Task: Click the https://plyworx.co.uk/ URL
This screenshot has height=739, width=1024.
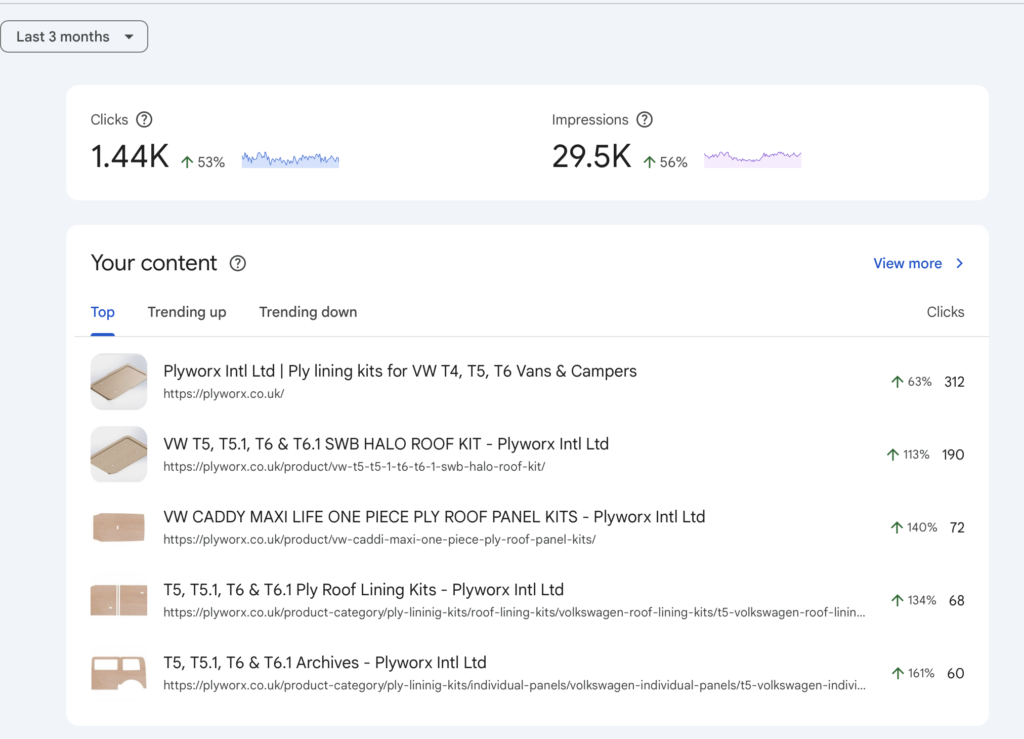Action: click(223, 394)
